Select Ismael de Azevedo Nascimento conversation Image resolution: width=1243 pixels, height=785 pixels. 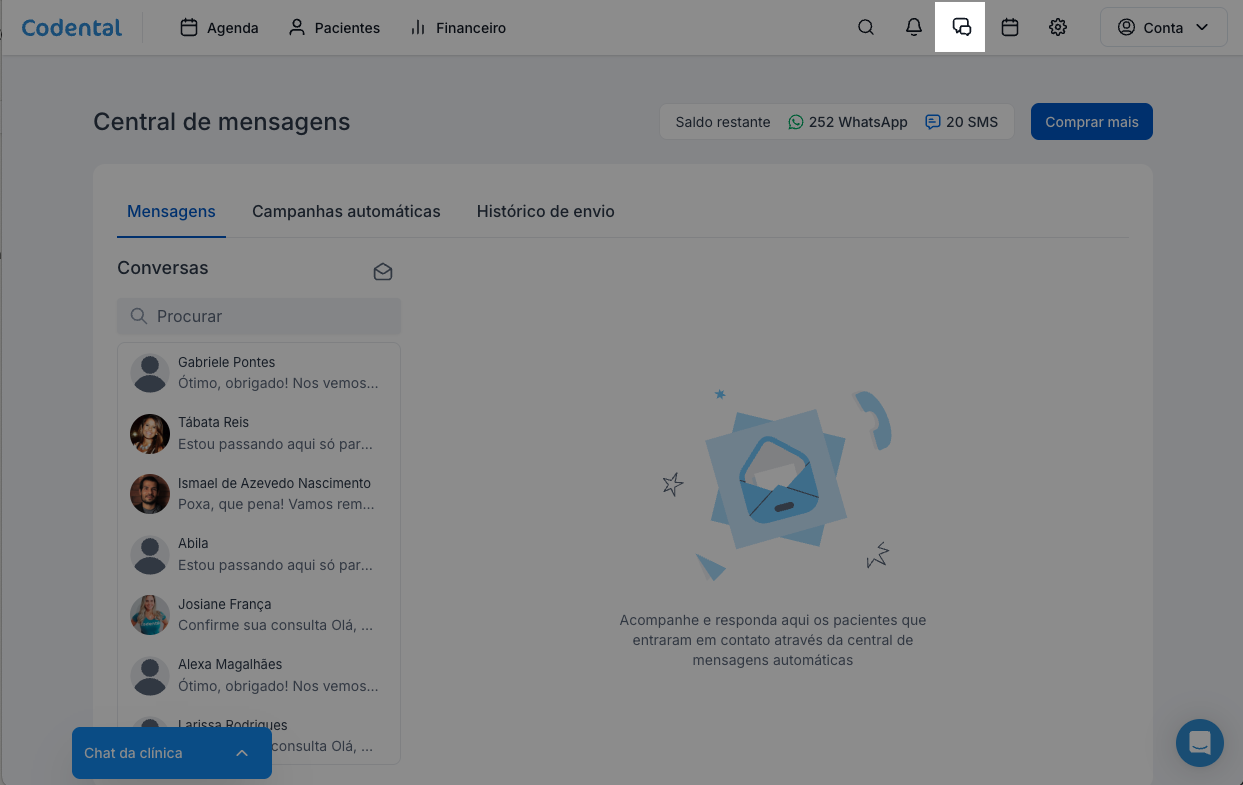pyautogui.click(x=259, y=494)
